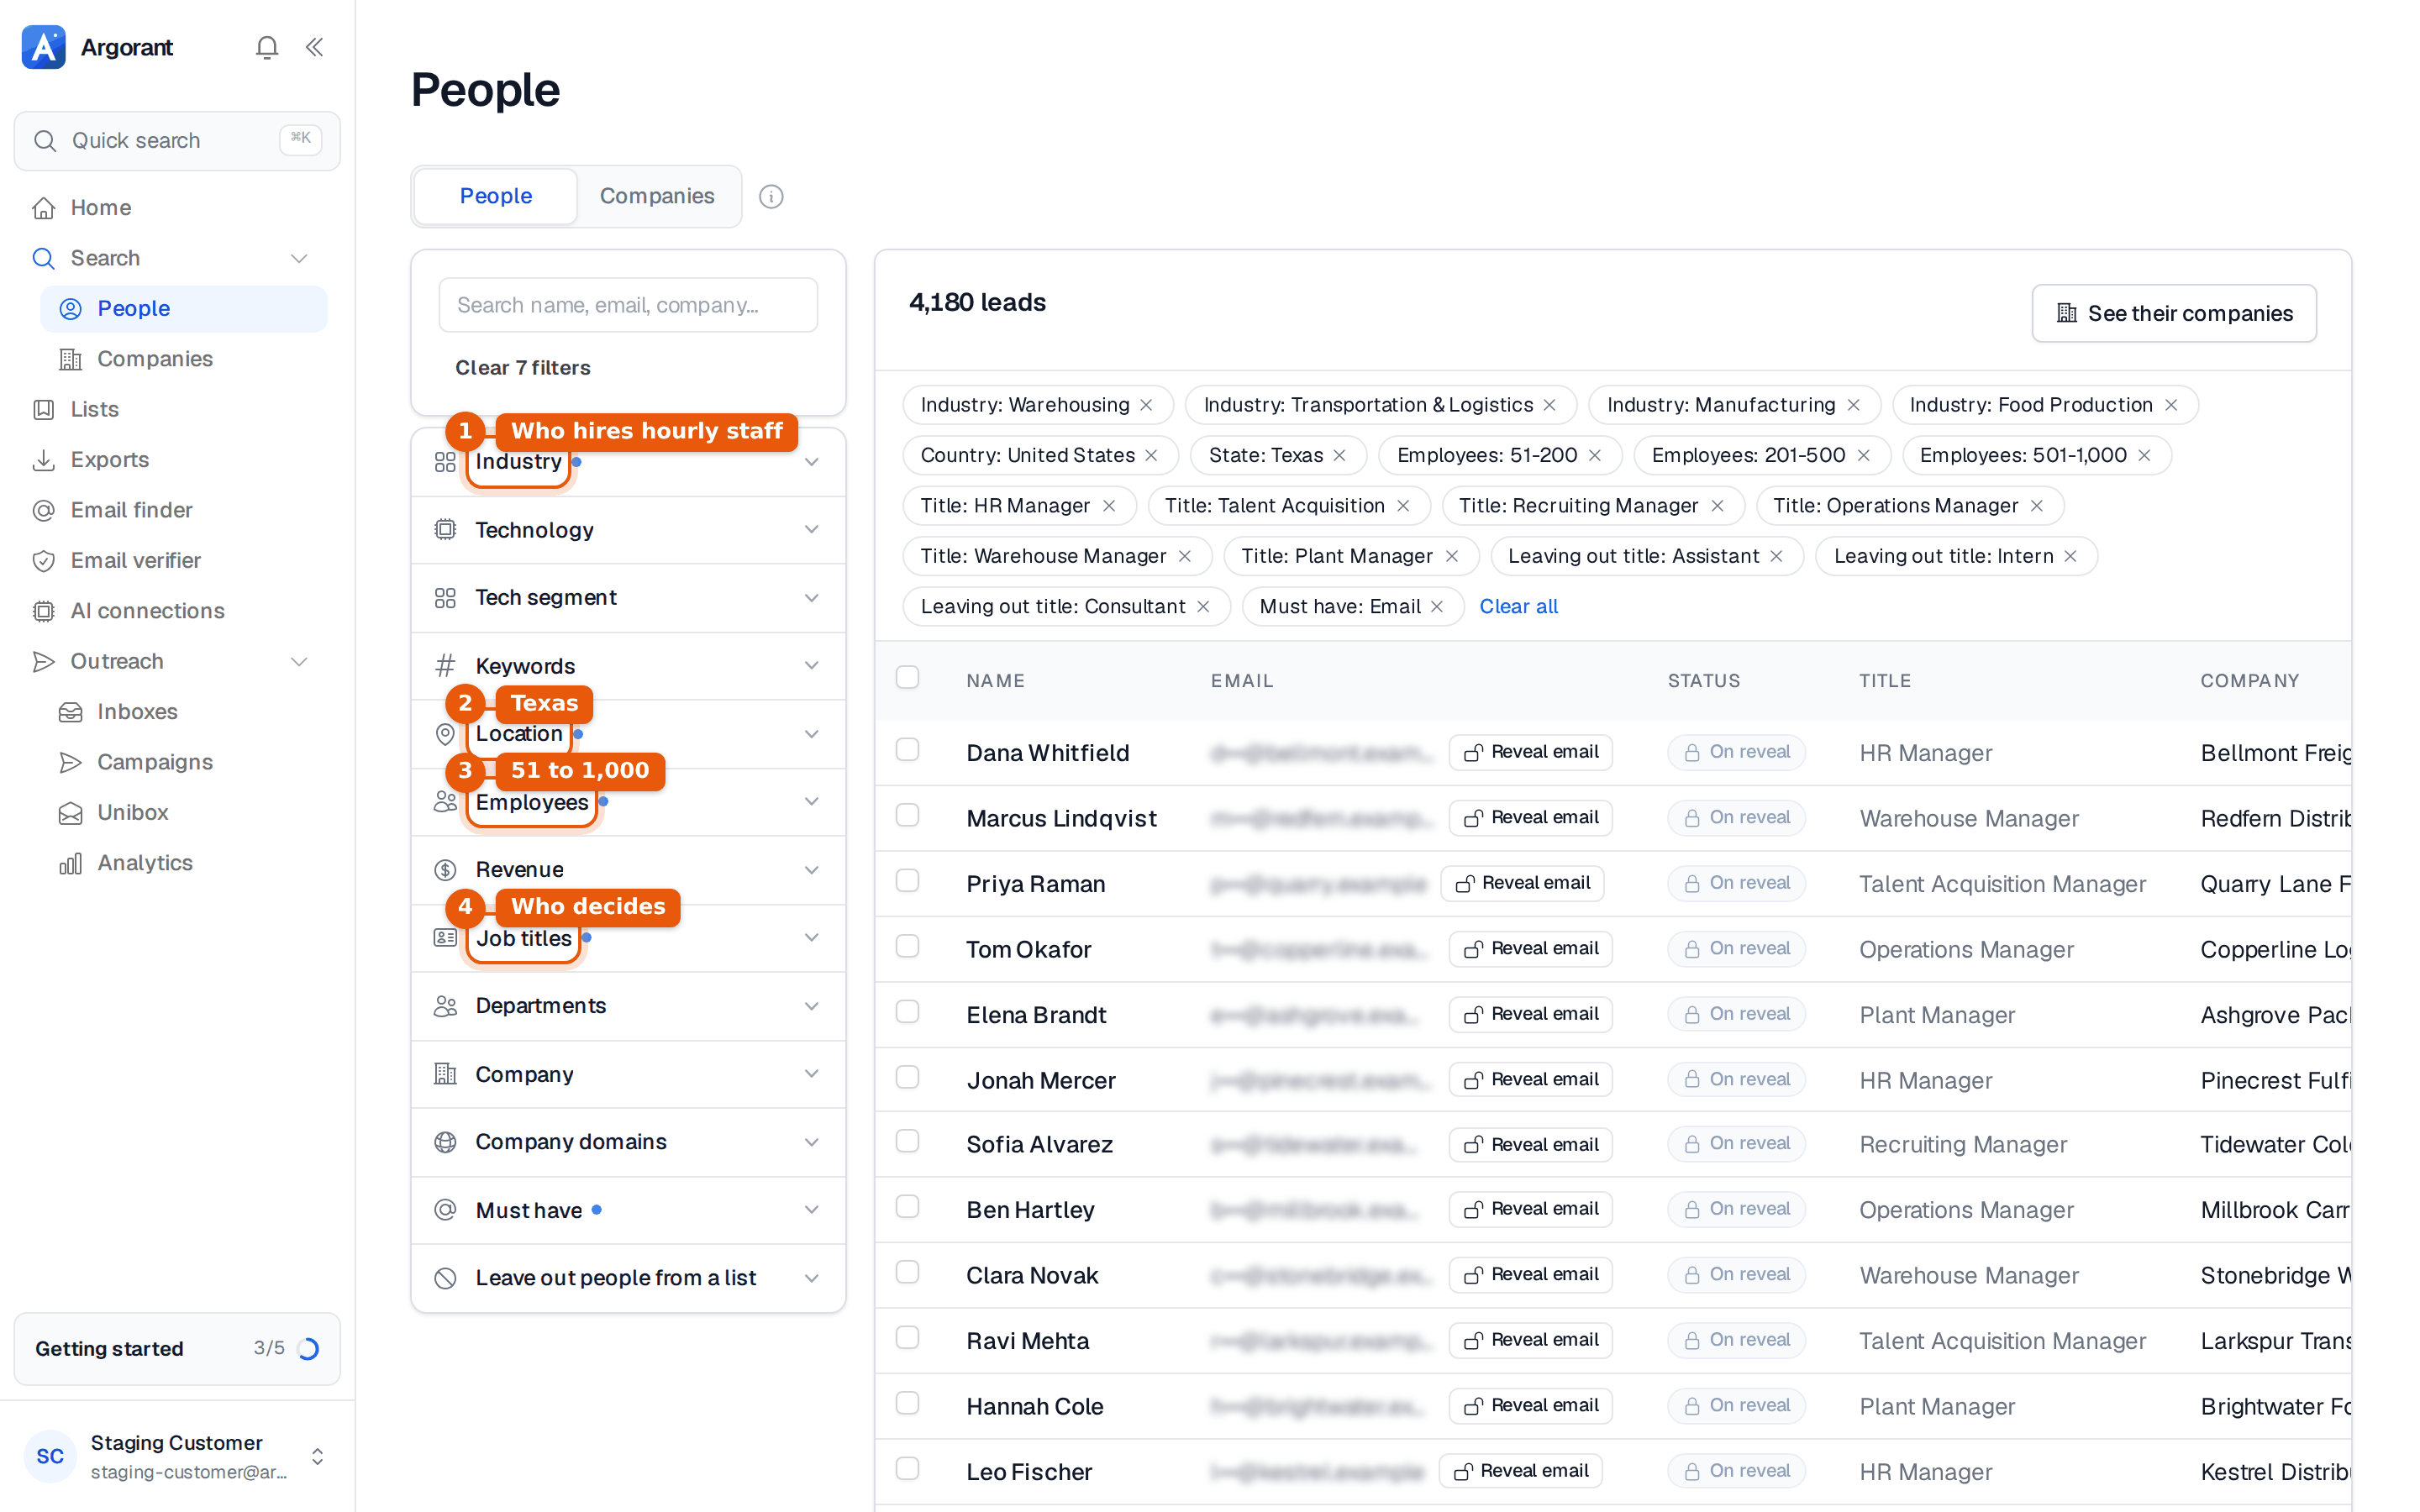This screenshot has height=1512, width=2420.
Task: Open AI connections in sidebar
Action: 147,611
